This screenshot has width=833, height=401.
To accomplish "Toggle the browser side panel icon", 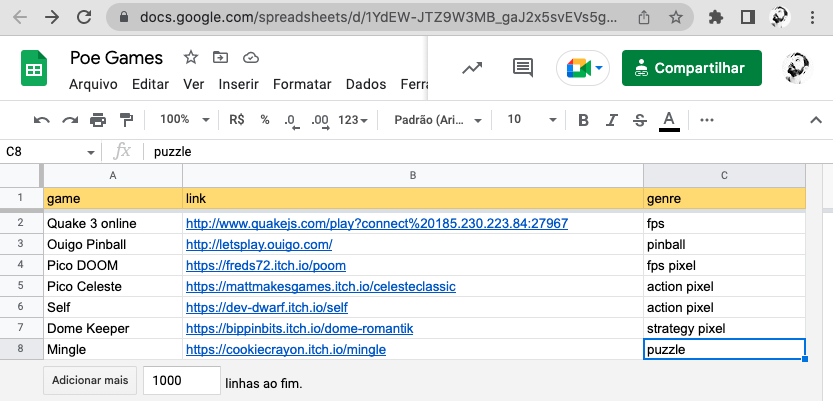I will pyautogui.click(x=748, y=18).
